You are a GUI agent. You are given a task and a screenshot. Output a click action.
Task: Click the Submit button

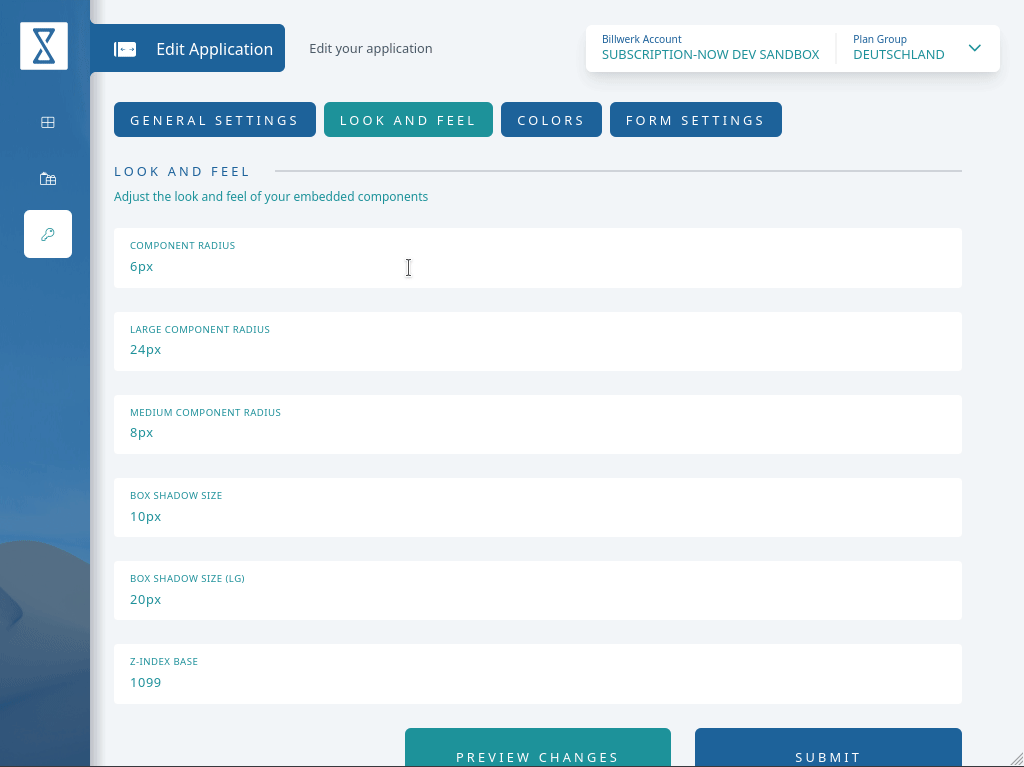click(x=828, y=747)
